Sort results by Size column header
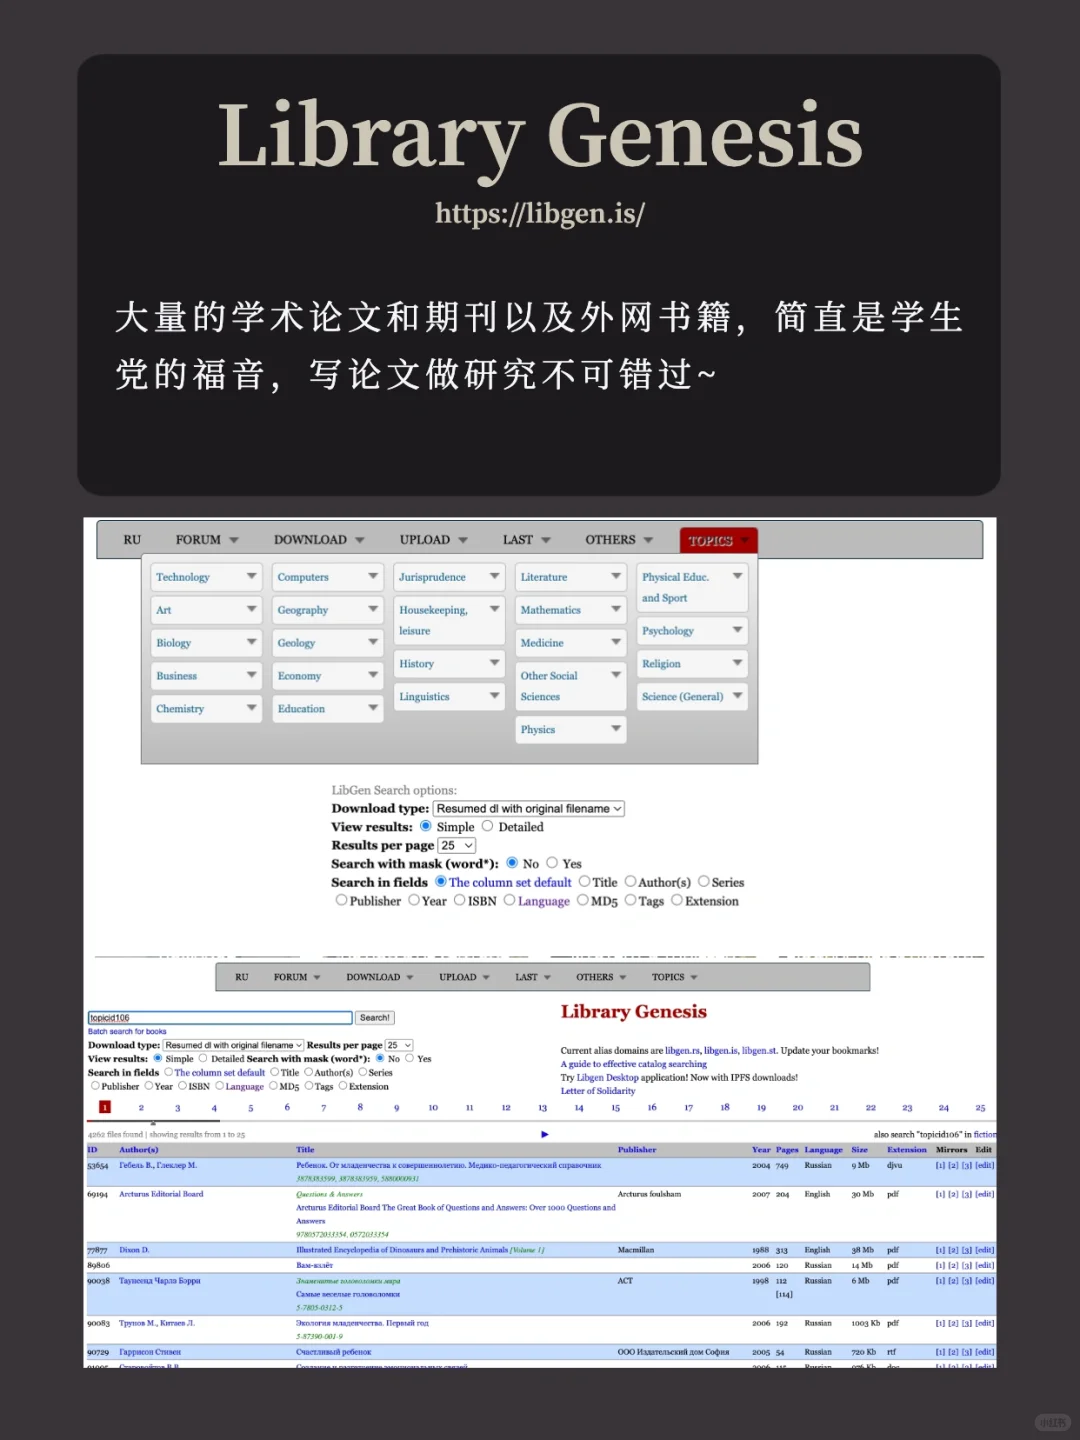1080x1440 pixels. pos(859,1150)
